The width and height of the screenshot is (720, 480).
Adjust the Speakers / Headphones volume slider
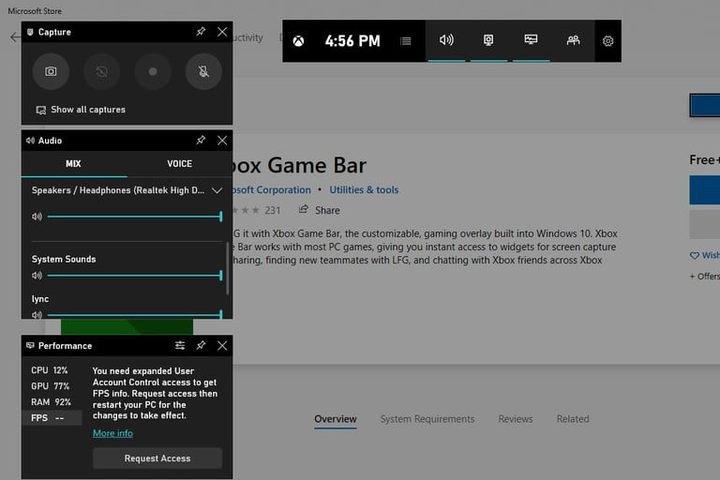(x=135, y=216)
